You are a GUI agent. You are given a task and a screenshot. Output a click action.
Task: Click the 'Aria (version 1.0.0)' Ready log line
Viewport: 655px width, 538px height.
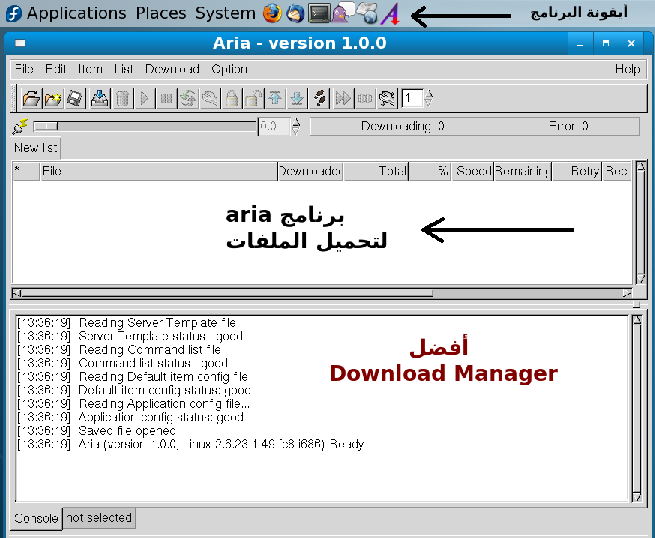click(190, 444)
